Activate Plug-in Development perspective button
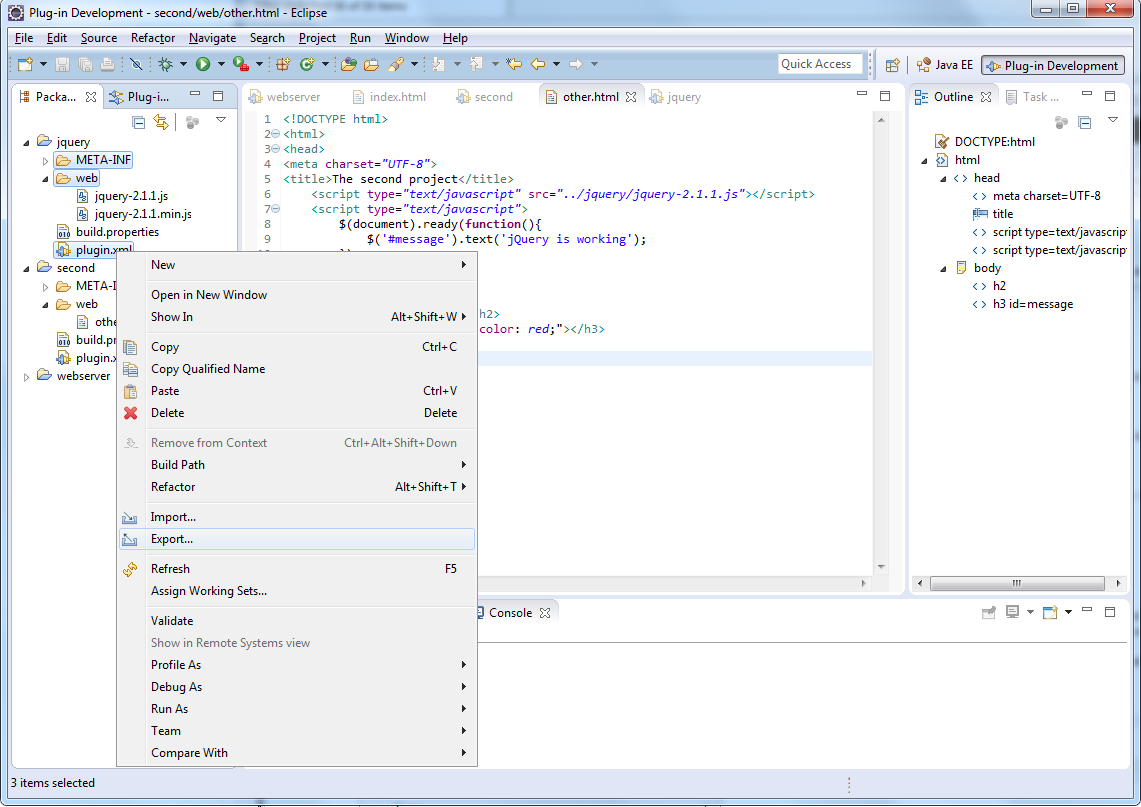 tap(1052, 65)
